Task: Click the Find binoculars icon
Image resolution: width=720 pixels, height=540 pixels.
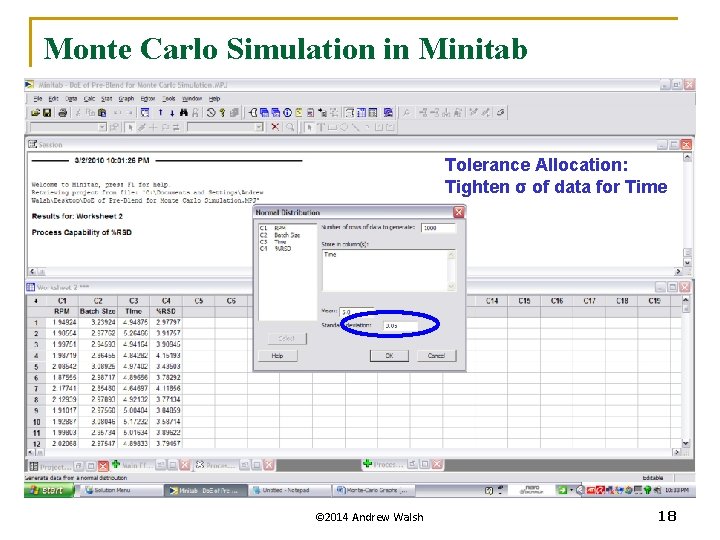Action: pyautogui.click(x=184, y=112)
